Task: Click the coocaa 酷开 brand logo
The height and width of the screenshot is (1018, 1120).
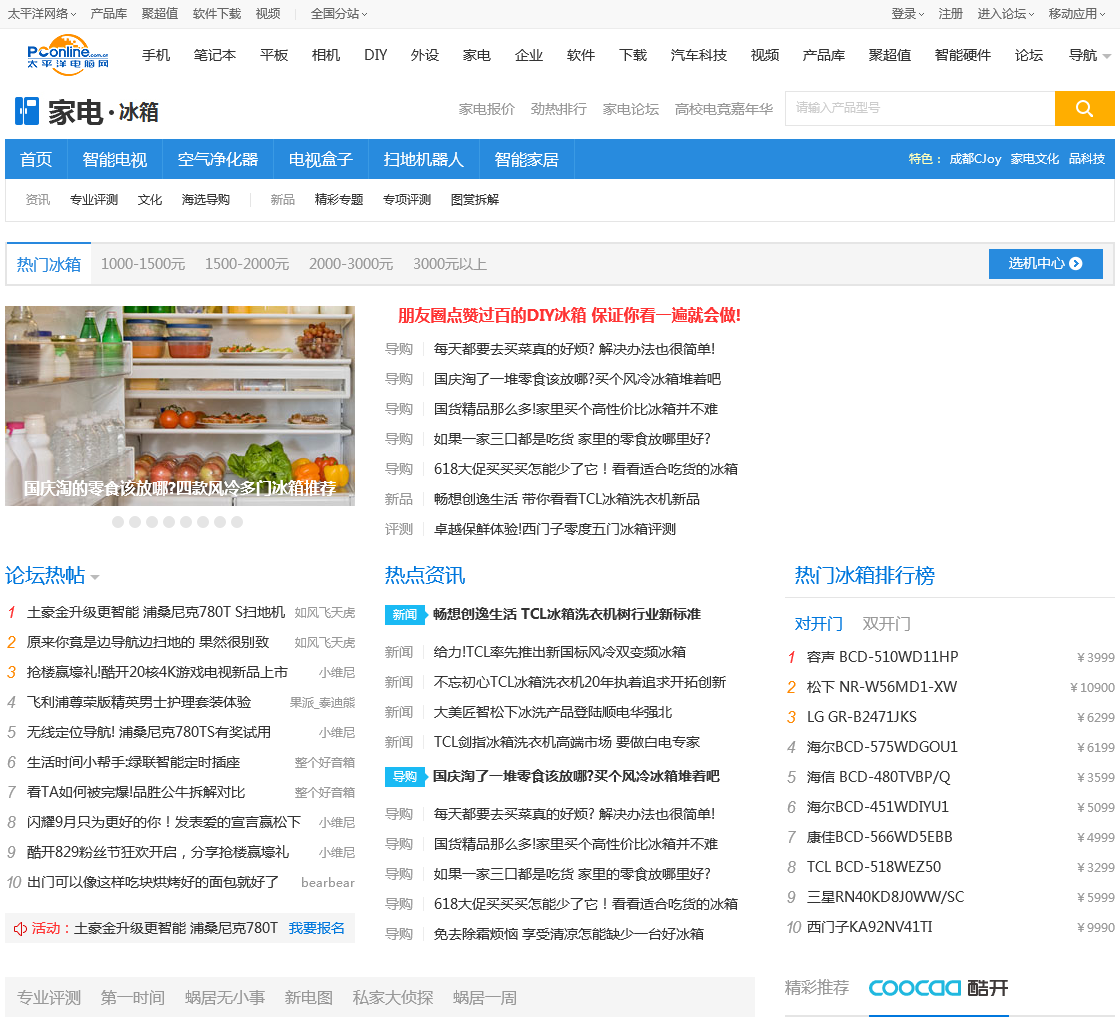Action: [938, 988]
